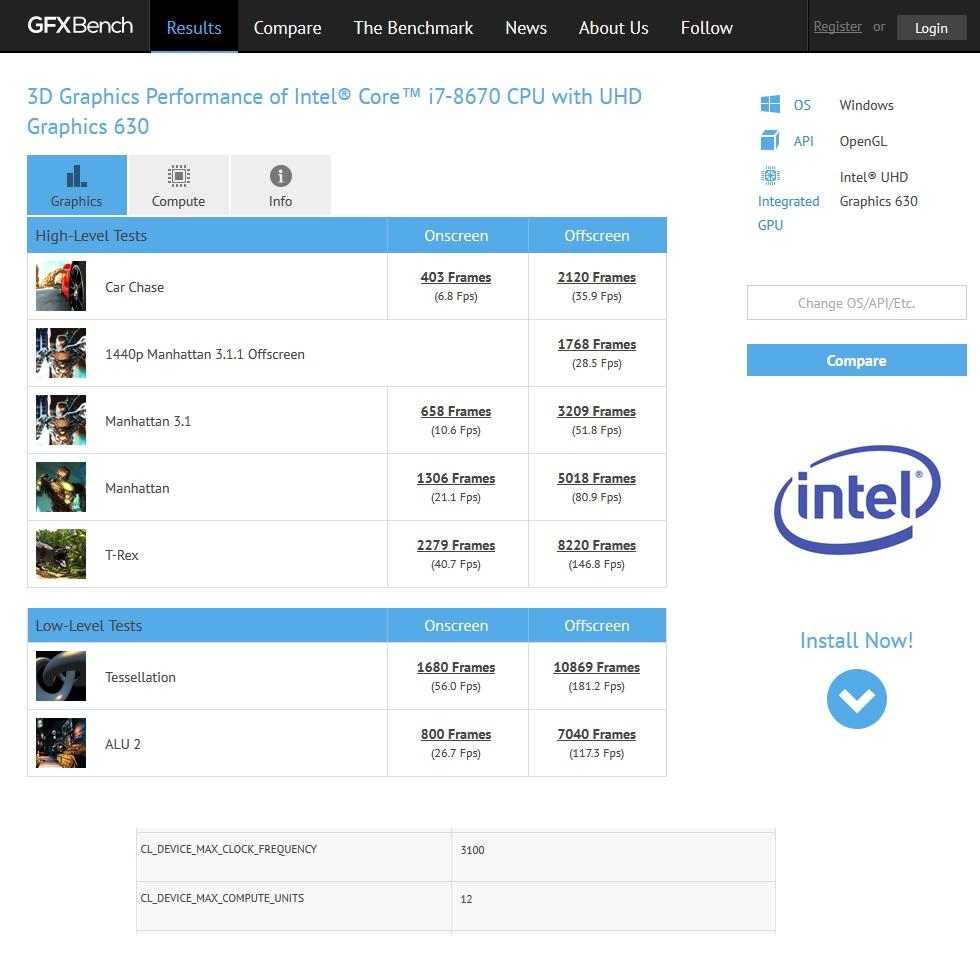This screenshot has height=960, width=980.
Task: Open T-Rex offscreen 8220 Frames result
Action: coord(597,544)
